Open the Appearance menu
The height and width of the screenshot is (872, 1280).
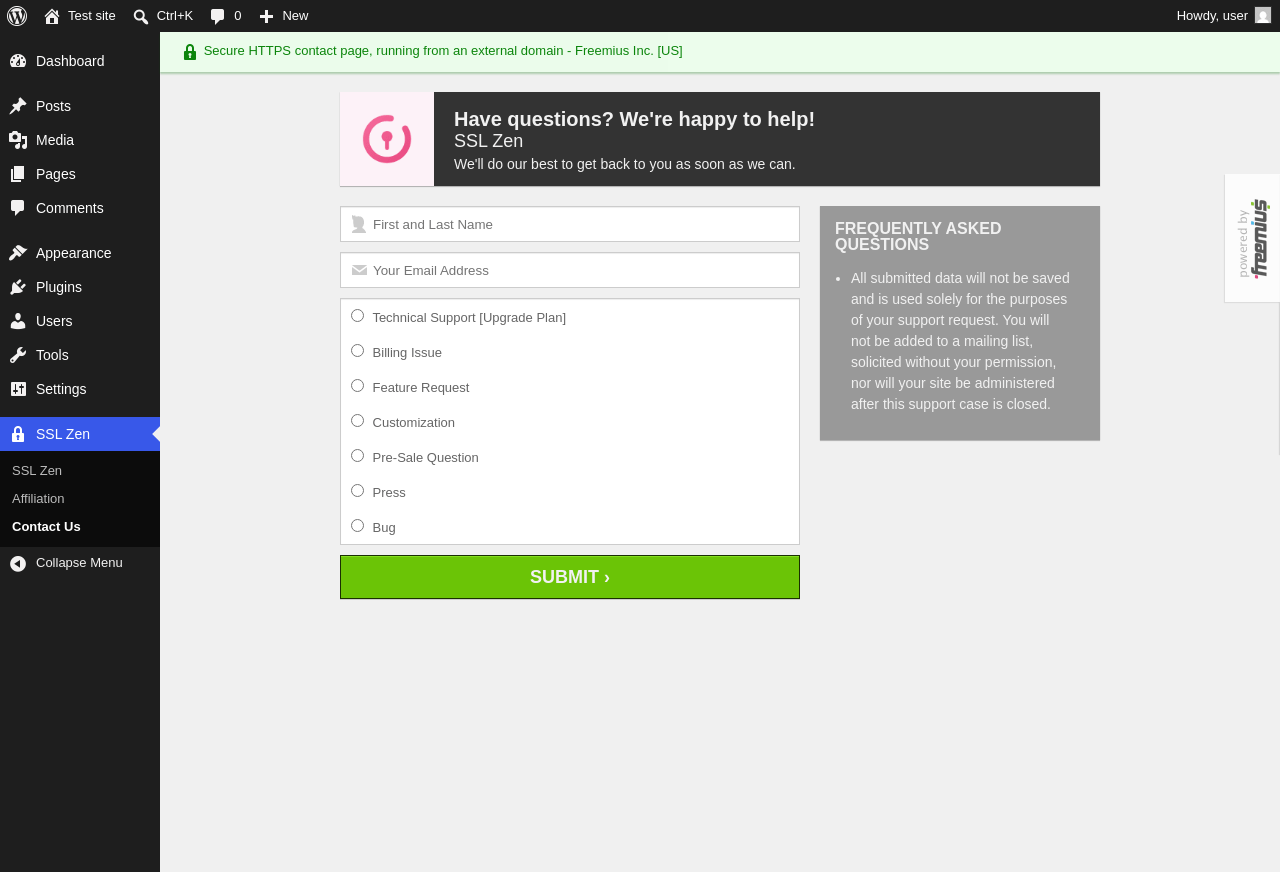point(80,253)
